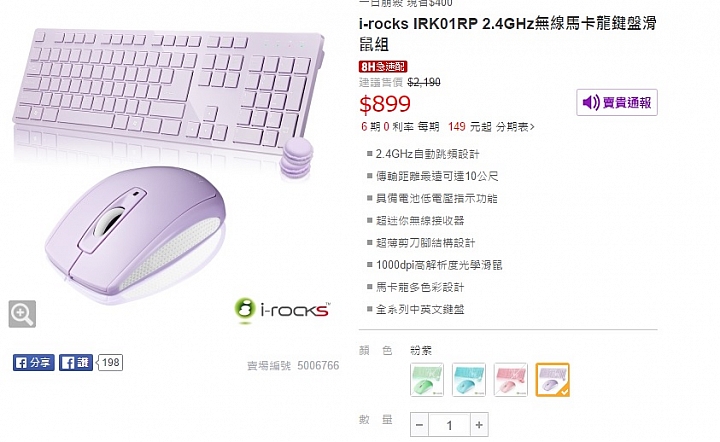Viewport: 720px width, 442px height.
Task: Open the 分期表 installment table link
Action: (515, 127)
